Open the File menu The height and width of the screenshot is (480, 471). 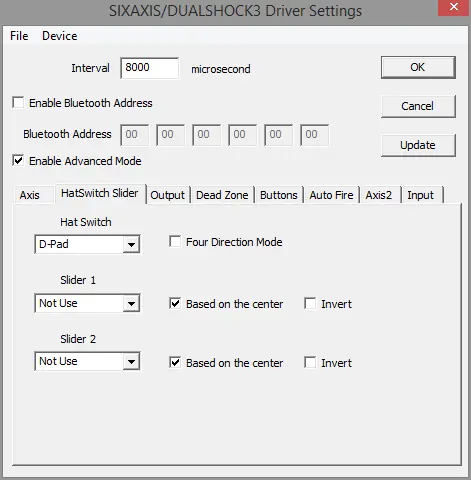coord(19,36)
